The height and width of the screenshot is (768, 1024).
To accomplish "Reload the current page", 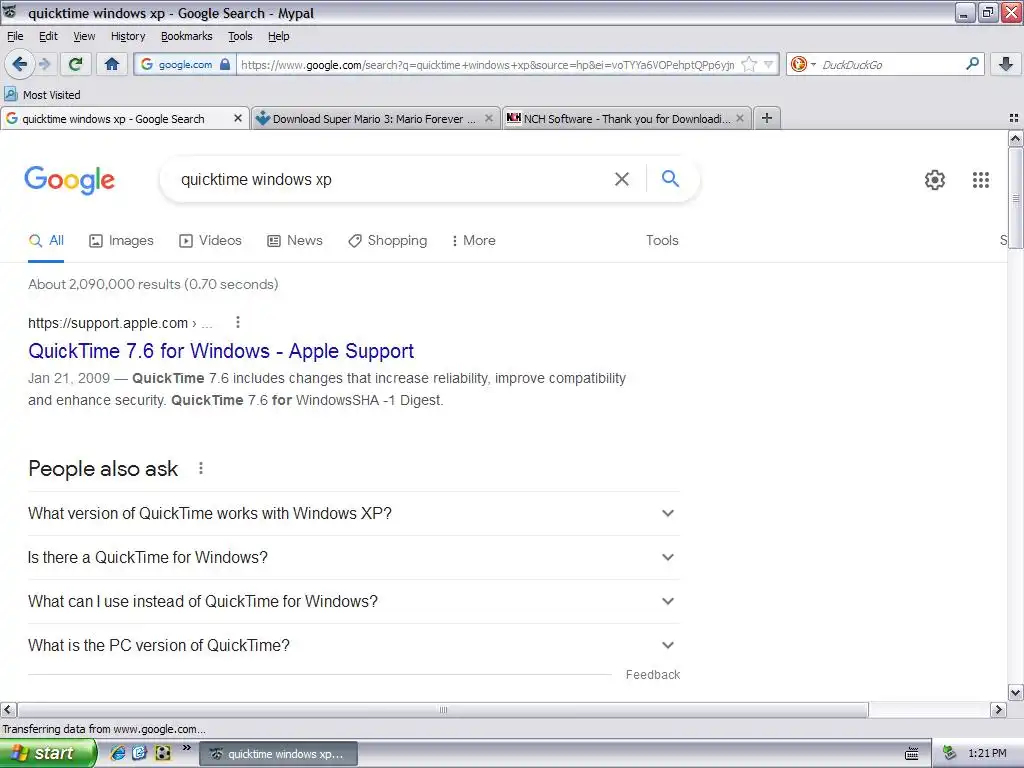I will (76, 64).
